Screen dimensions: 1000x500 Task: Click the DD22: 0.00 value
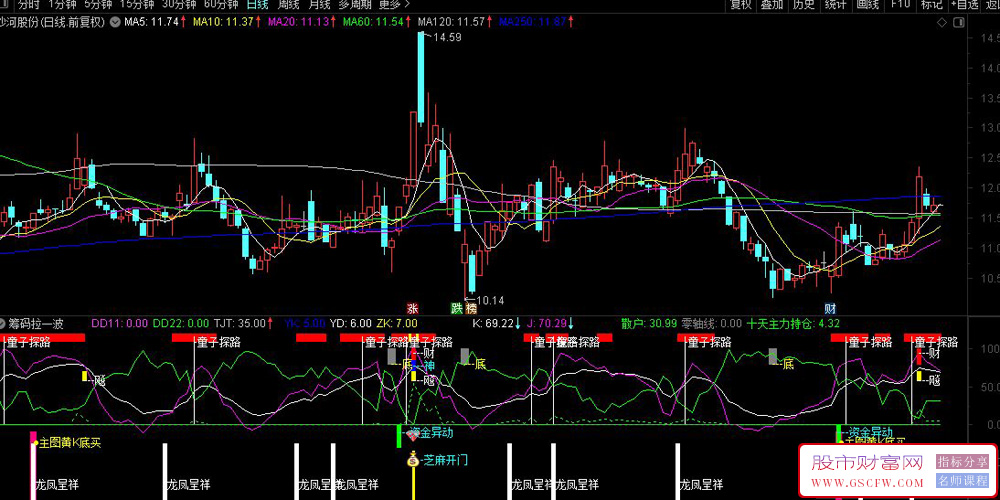coord(181,323)
